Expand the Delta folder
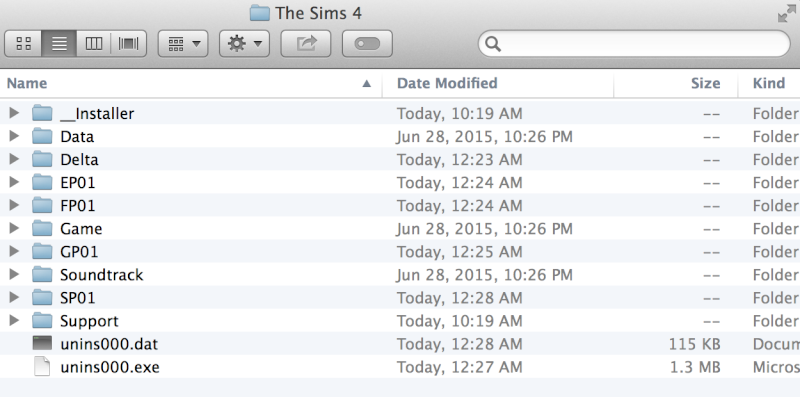 (14, 159)
